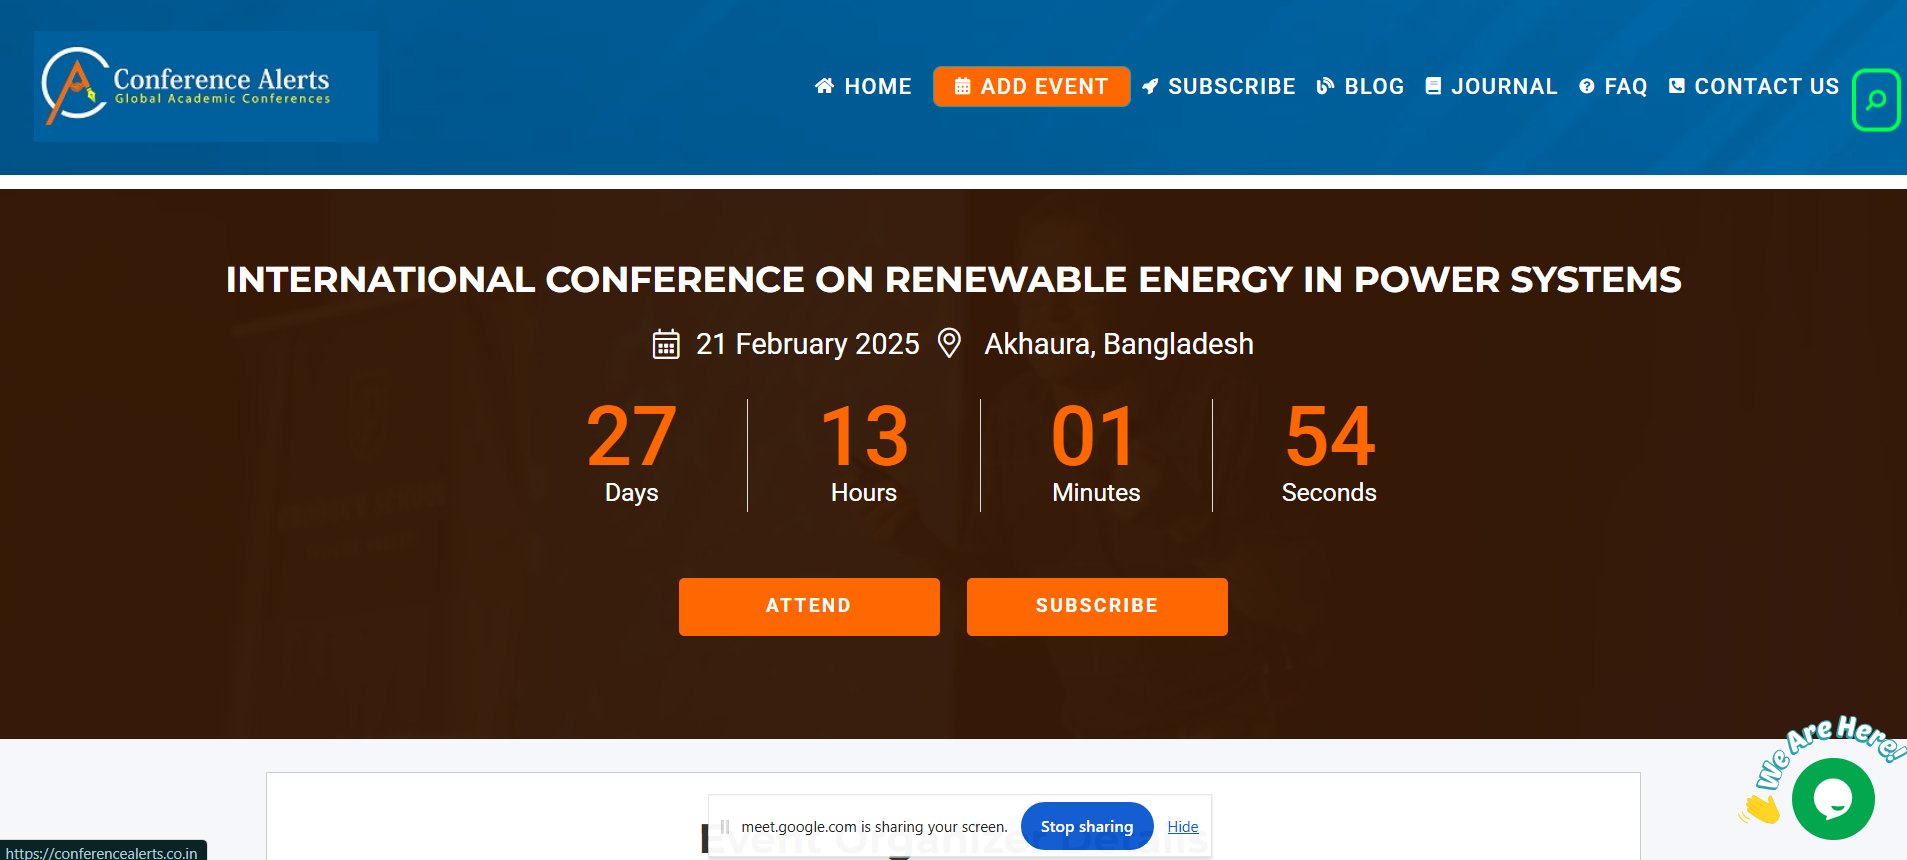Click the calendar icon beside 21 February 2025
1907x860 pixels.
coord(666,344)
